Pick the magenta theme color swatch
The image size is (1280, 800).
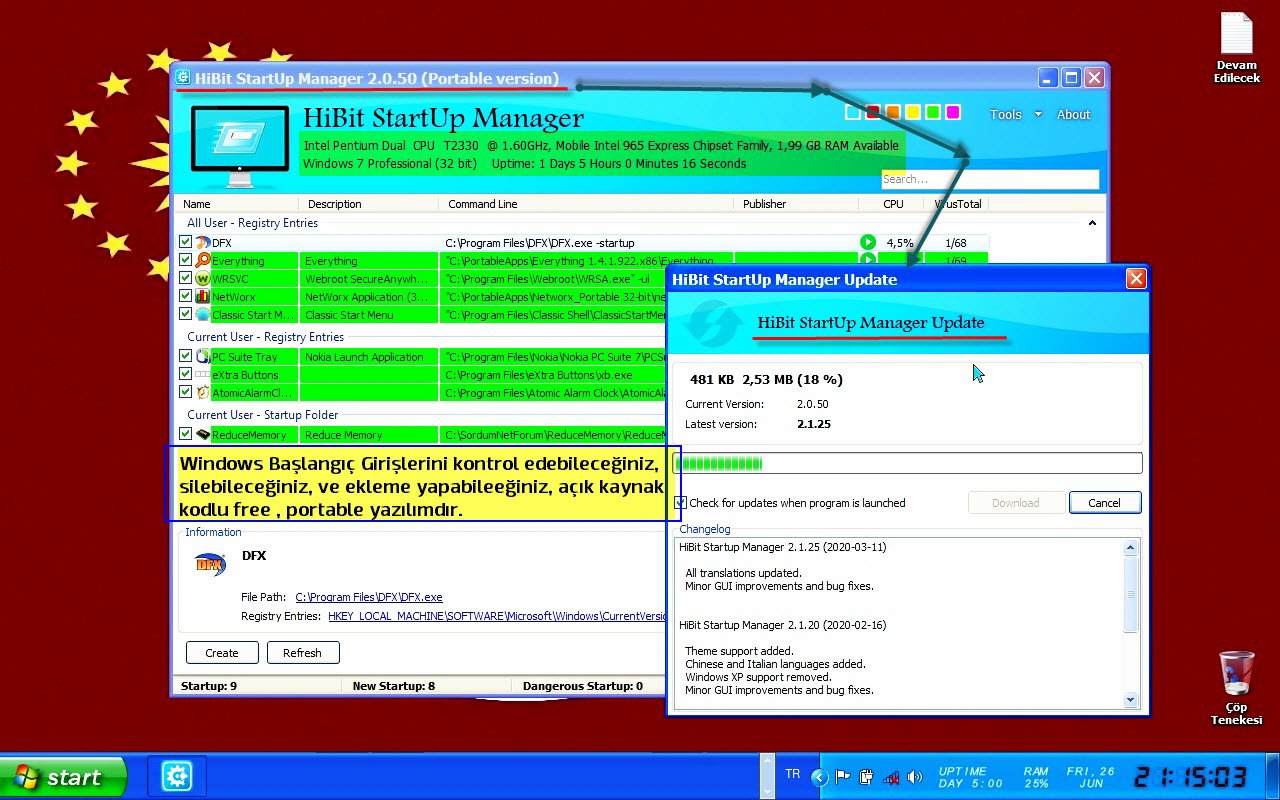953,113
